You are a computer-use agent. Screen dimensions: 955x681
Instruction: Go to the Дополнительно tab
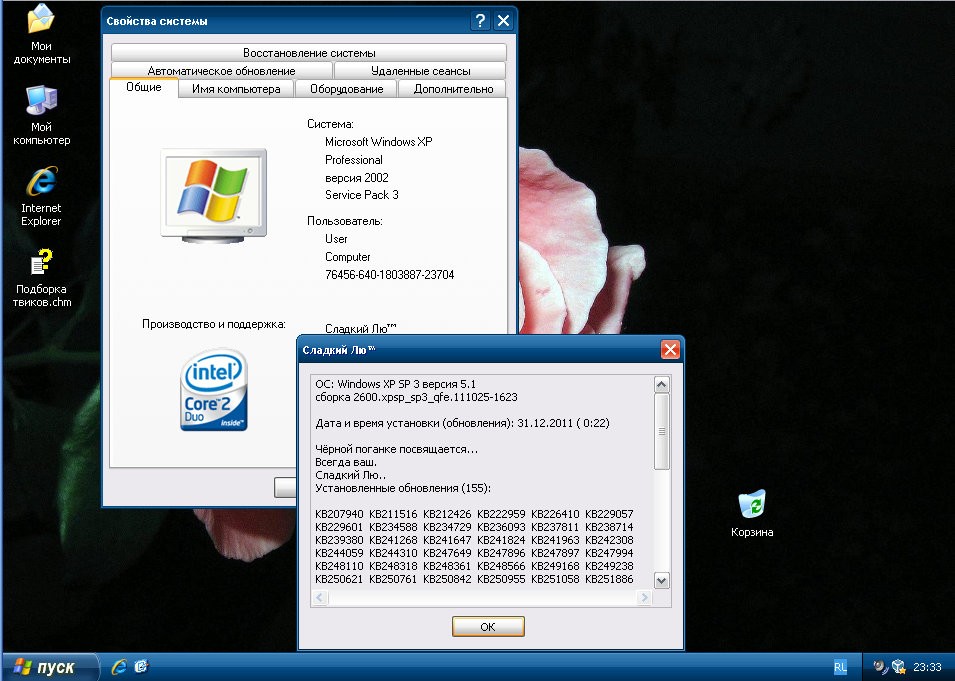(x=453, y=89)
